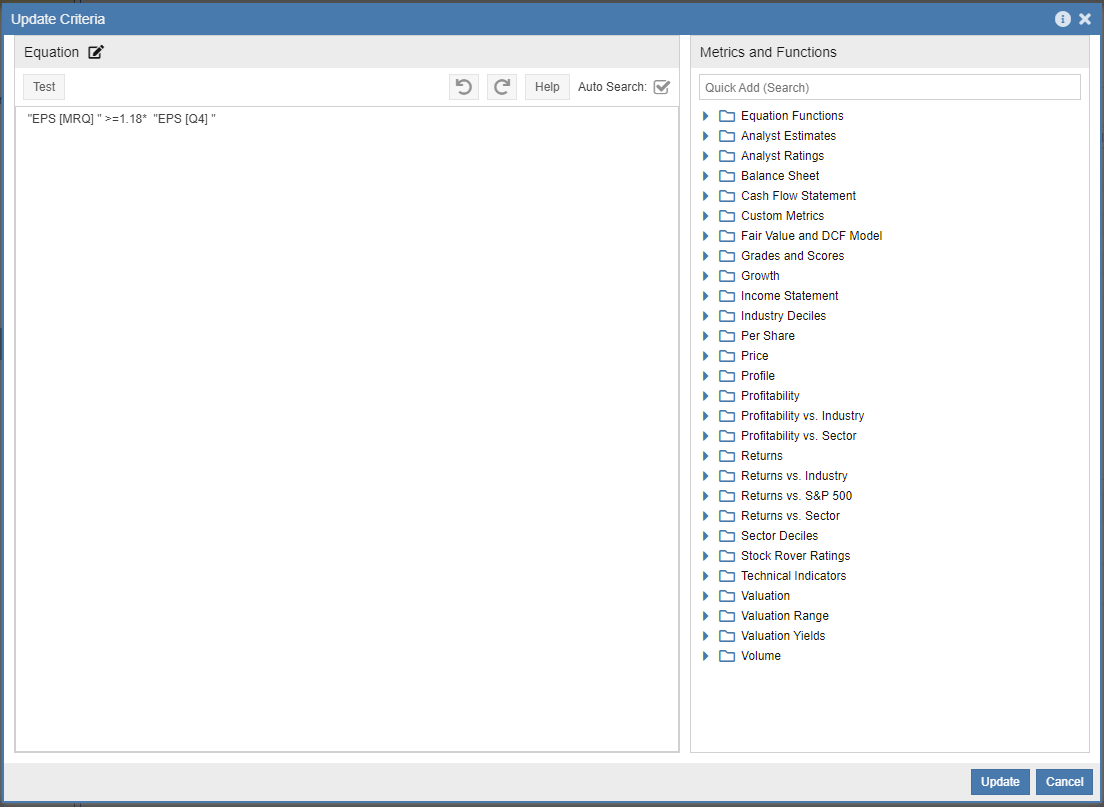Click the Technical Indicators folder icon
The width and height of the screenshot is (1104, 807).
point(727,576)
